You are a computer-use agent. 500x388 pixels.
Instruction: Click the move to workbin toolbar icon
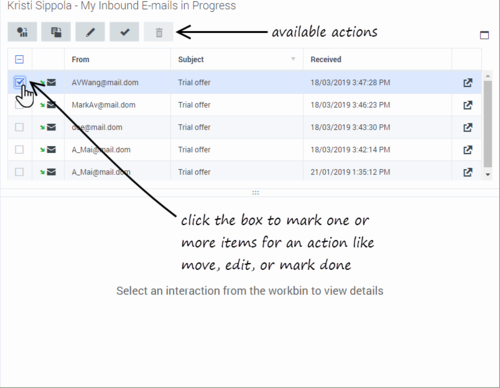point(56,32)
